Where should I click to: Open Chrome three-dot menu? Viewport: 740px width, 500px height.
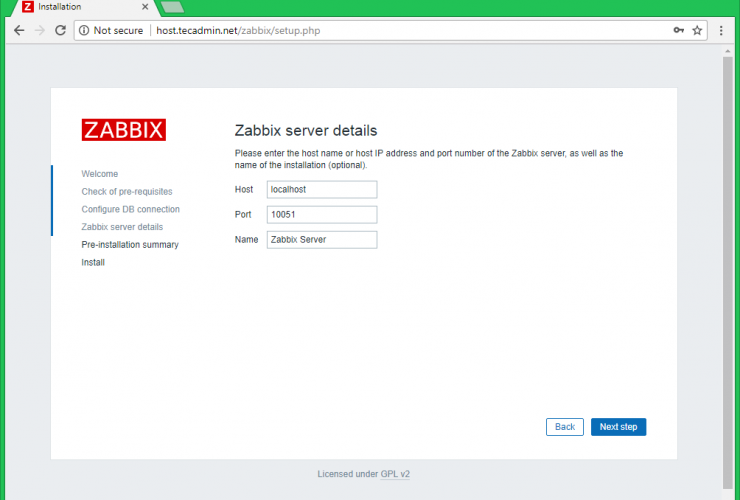[x=721, y=30]
